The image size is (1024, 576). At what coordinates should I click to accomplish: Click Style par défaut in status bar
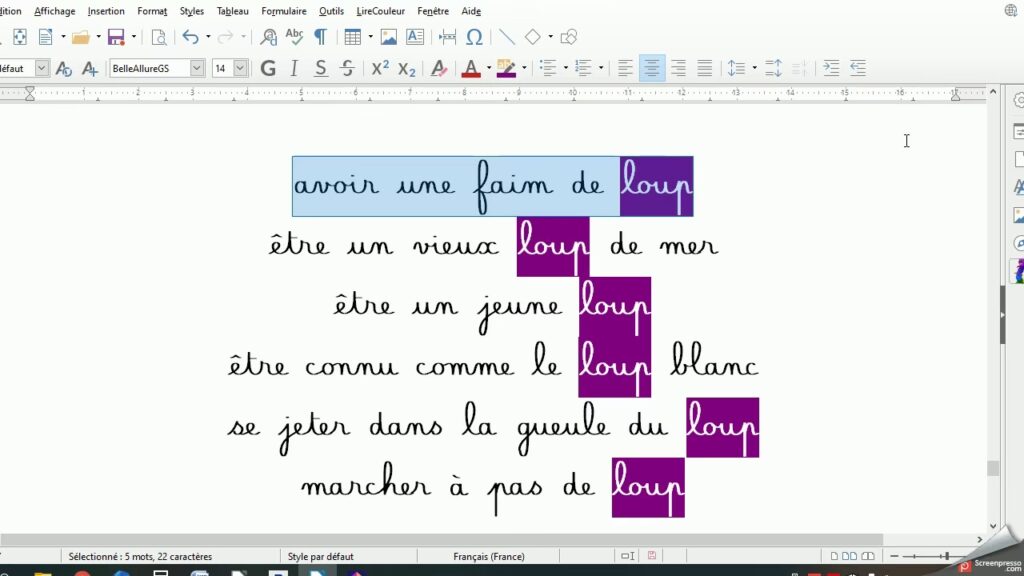click(320, 556)
